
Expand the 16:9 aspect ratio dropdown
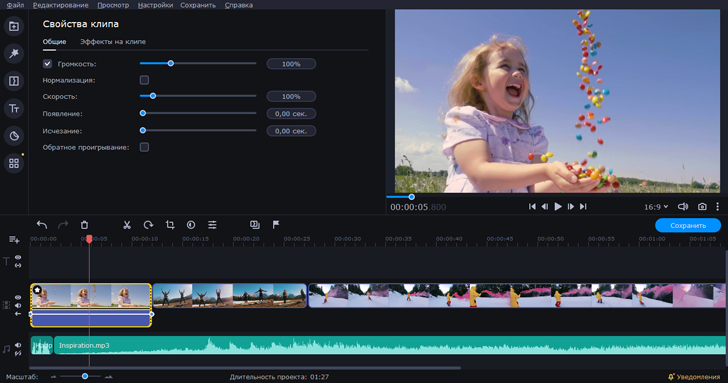point(656,207)
